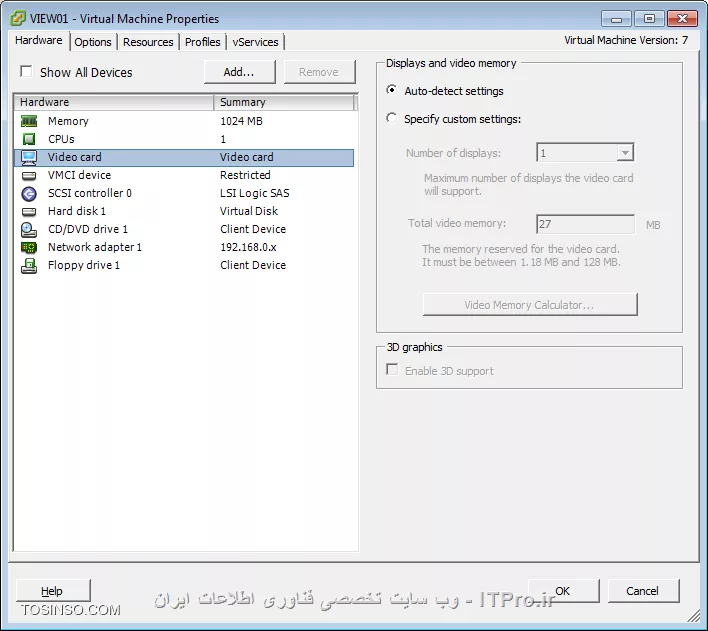708x631 pixels.
Task: Select the SCSI controller 0 row label
Action: coord(90,193)
